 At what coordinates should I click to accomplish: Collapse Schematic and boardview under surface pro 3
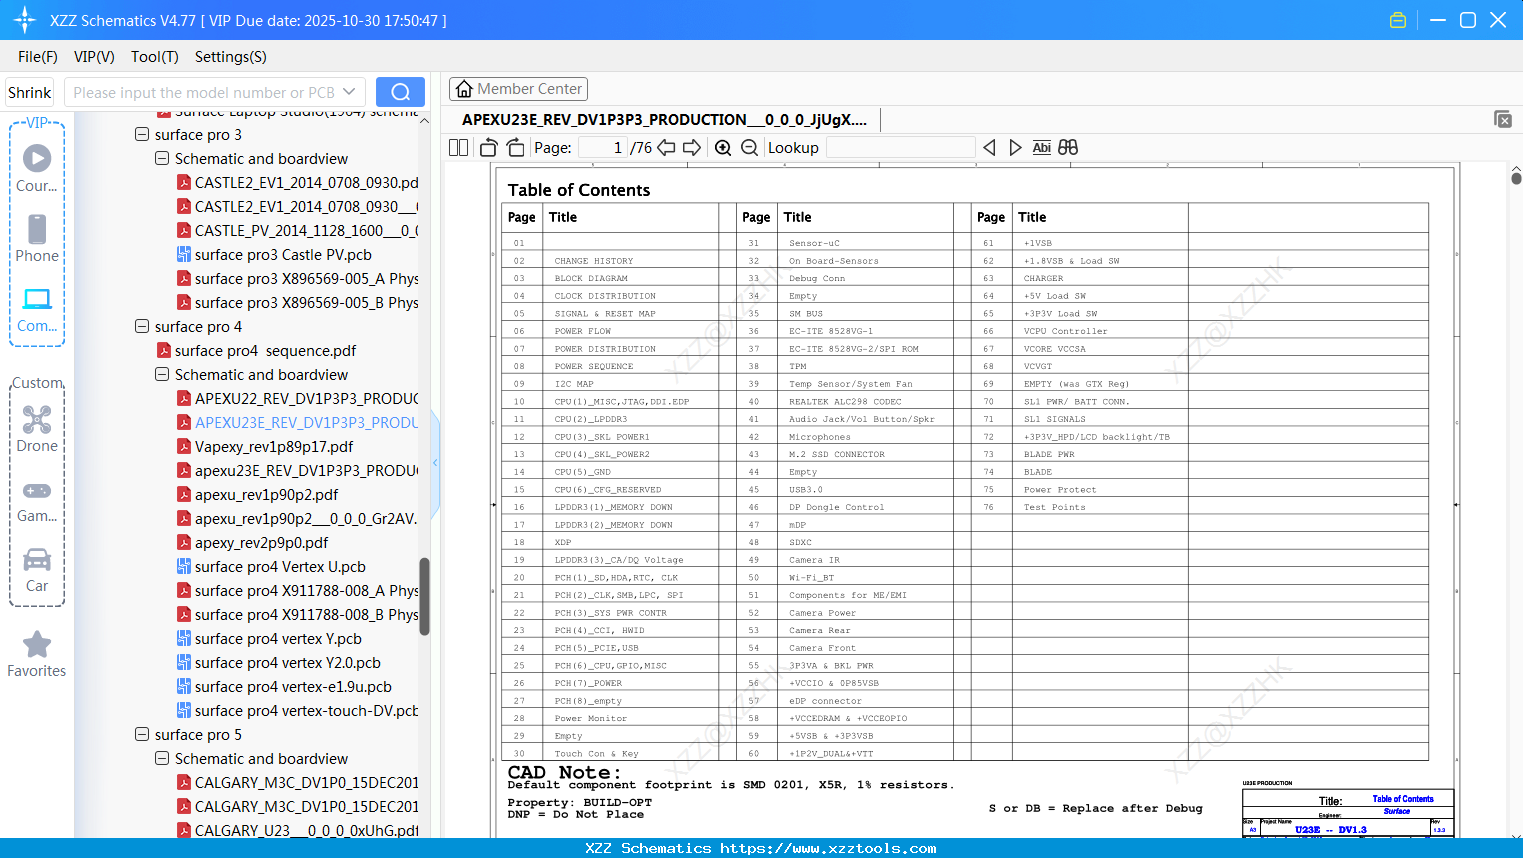coord(162,158)
